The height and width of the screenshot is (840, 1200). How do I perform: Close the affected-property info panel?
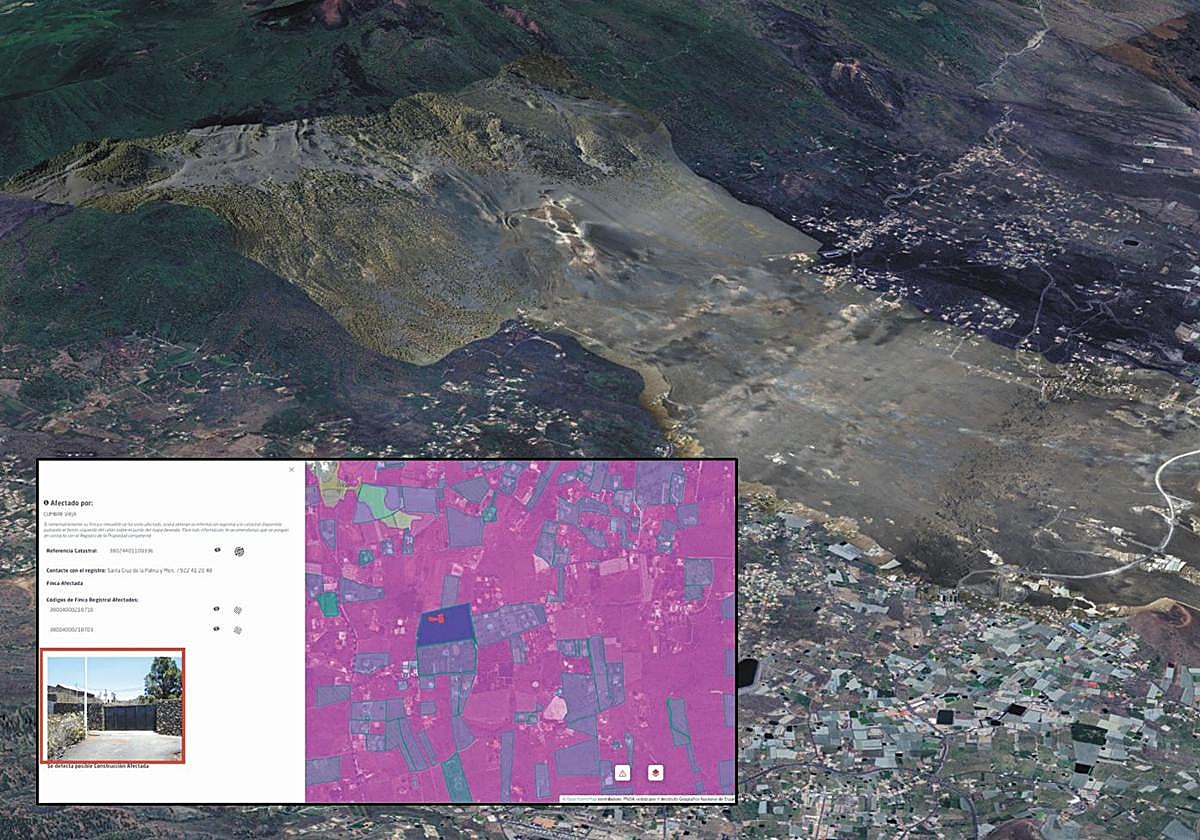(292, 469)
